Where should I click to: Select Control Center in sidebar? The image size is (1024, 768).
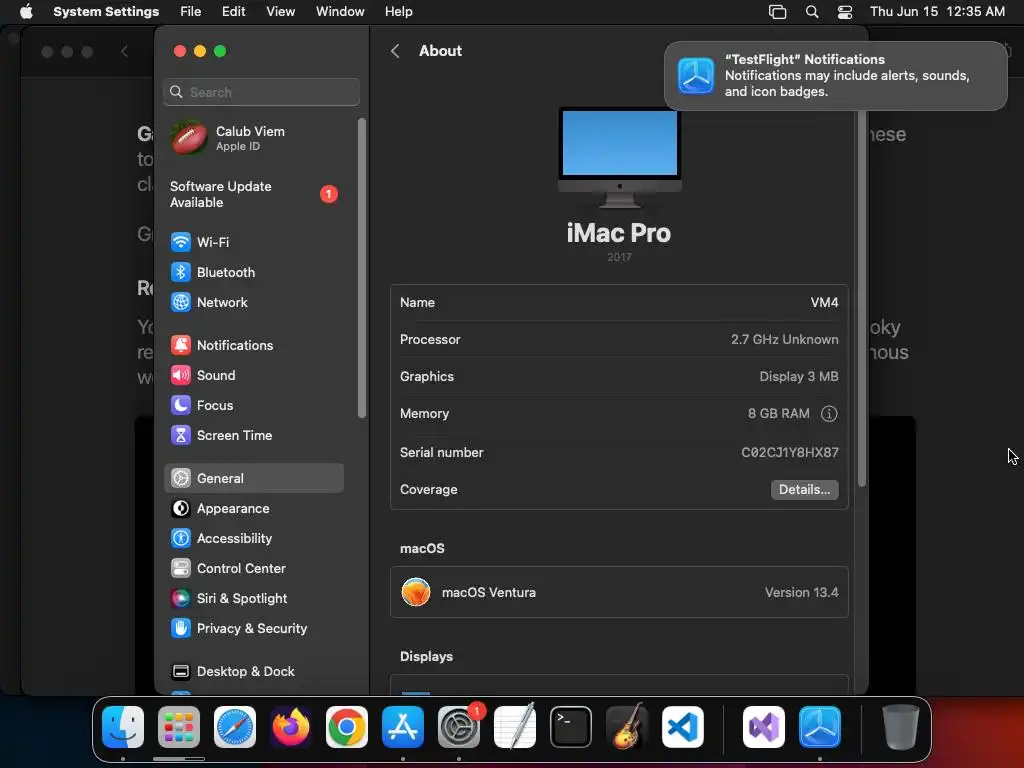tap(254, 568)
